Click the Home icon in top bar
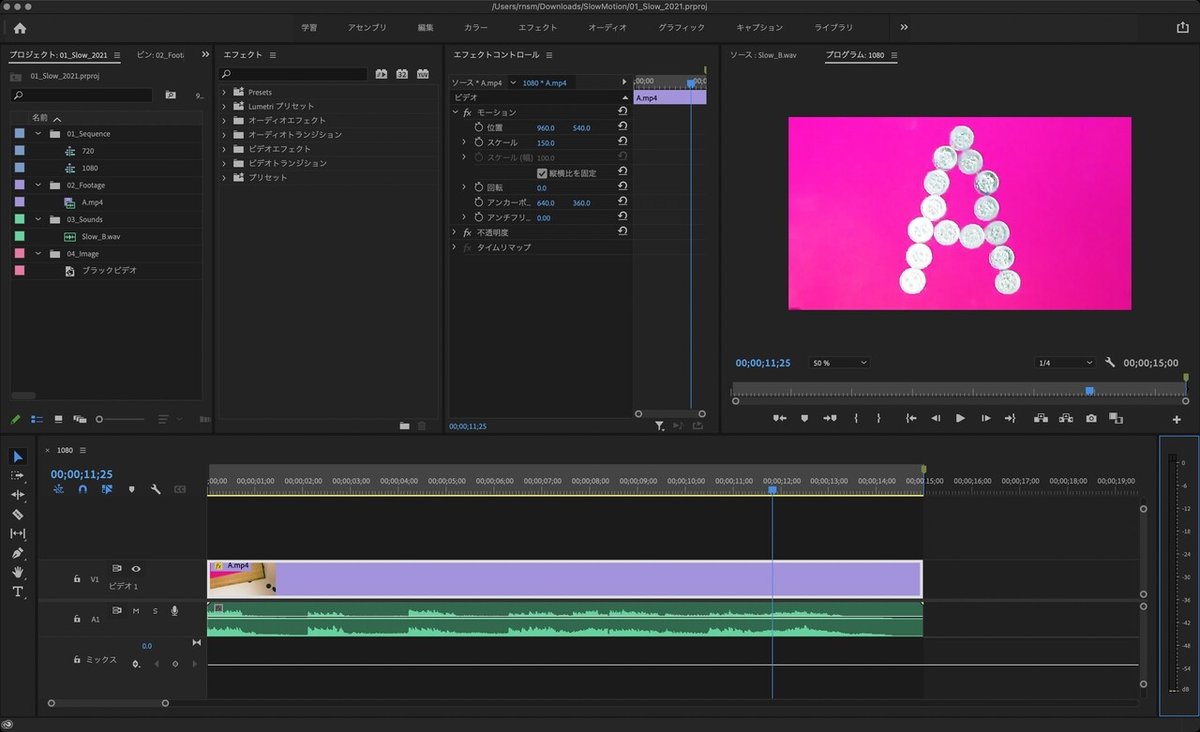The height and width of the screenshot is (732, 1200). pyautogui.click(x=20, y=28)
